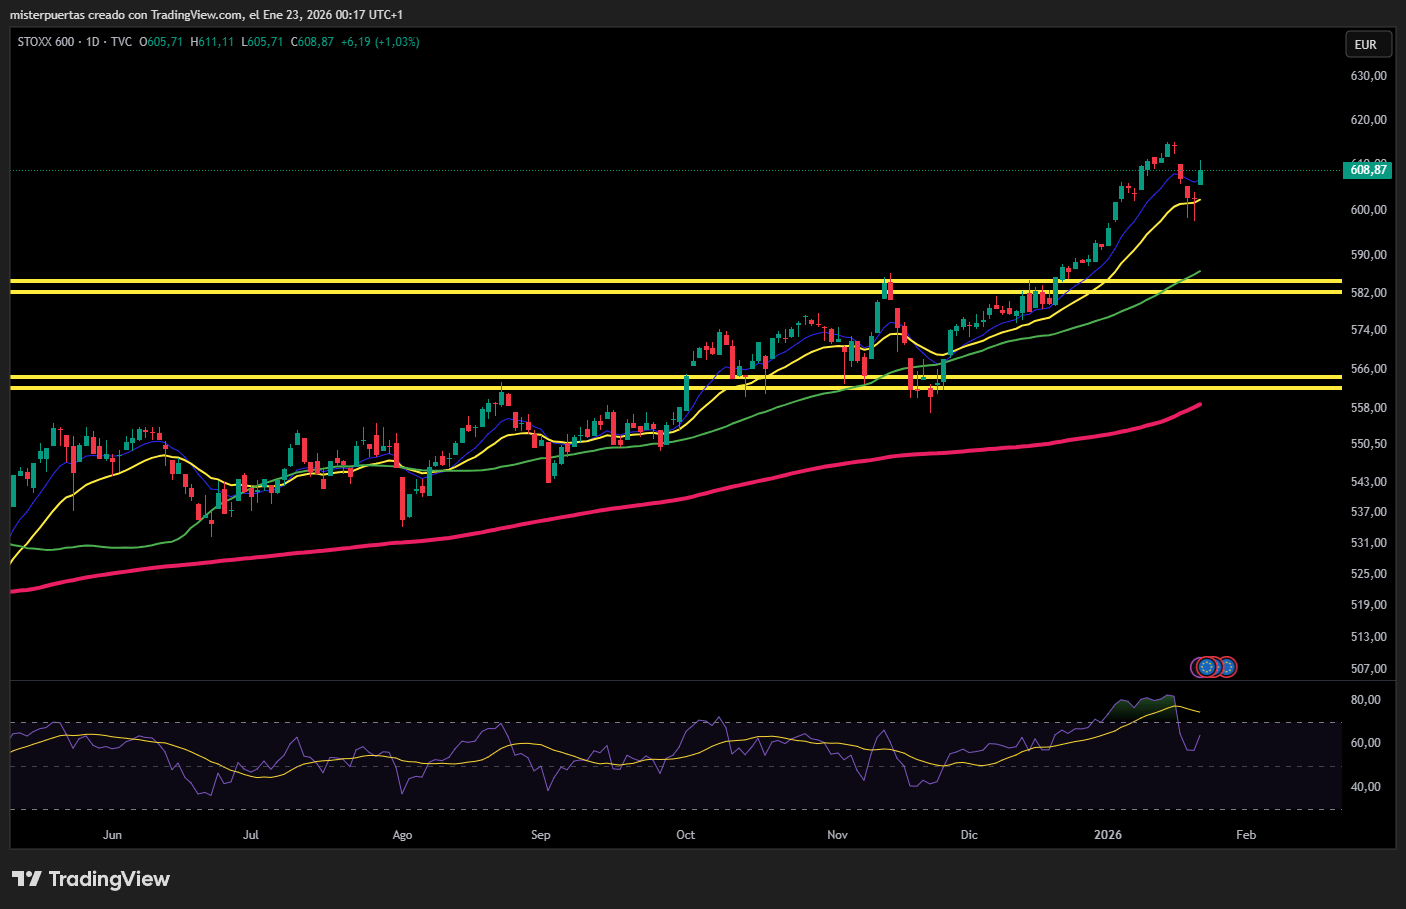
Task: Click the Jul label on time axis
Action: coord(251,835)
